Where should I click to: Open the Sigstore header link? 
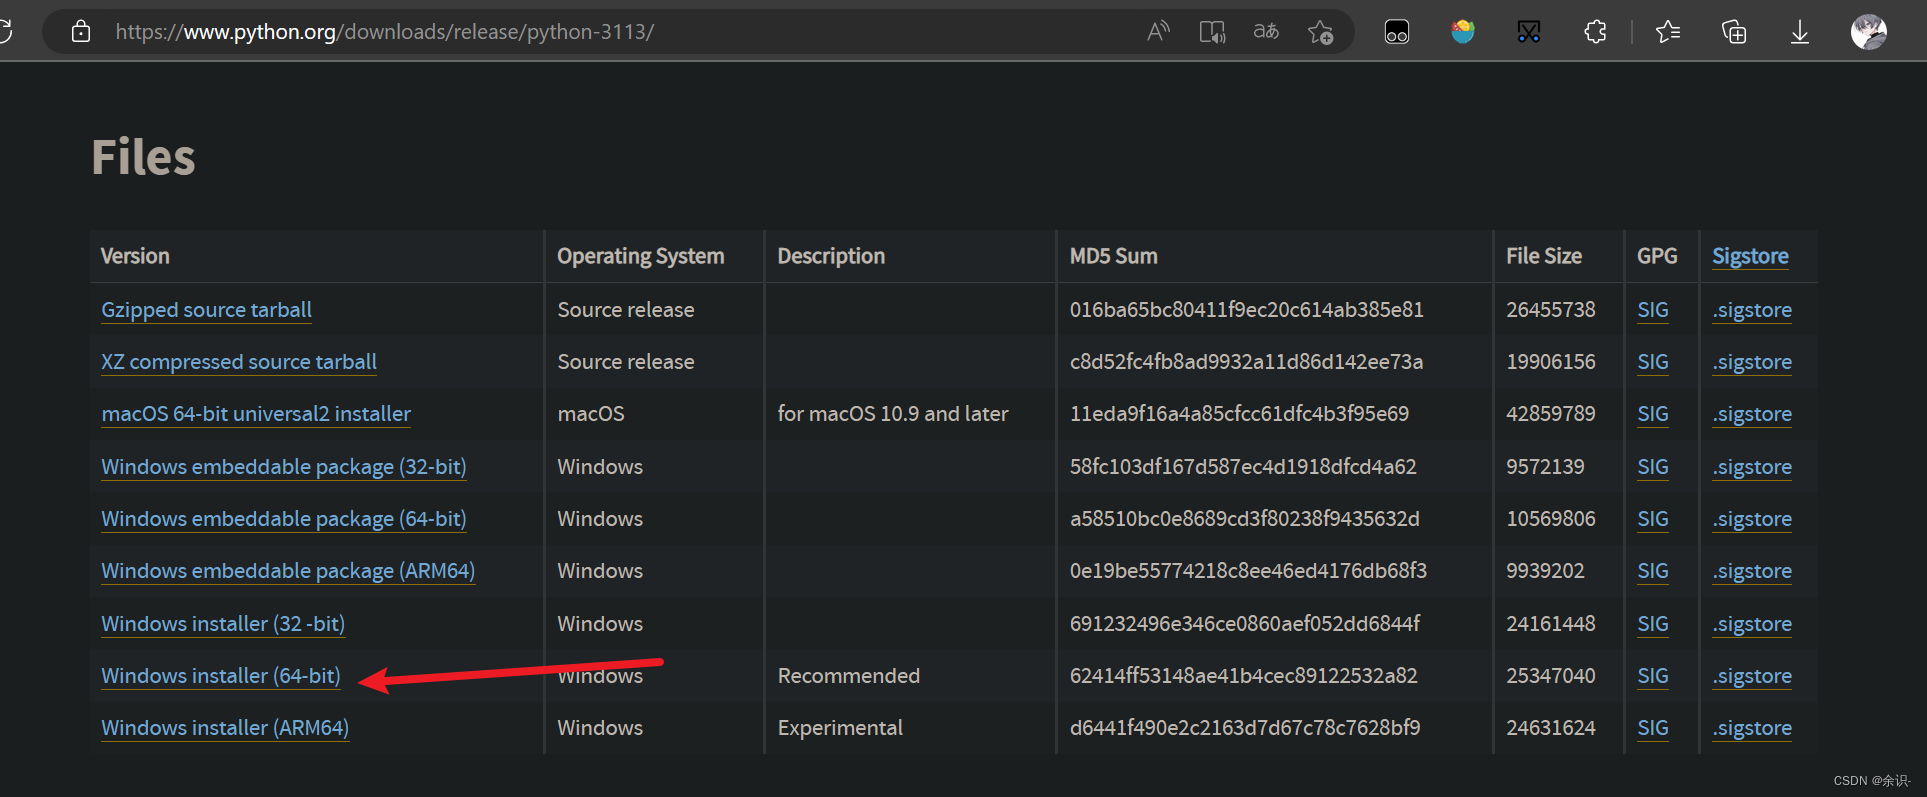[1750, 256]
